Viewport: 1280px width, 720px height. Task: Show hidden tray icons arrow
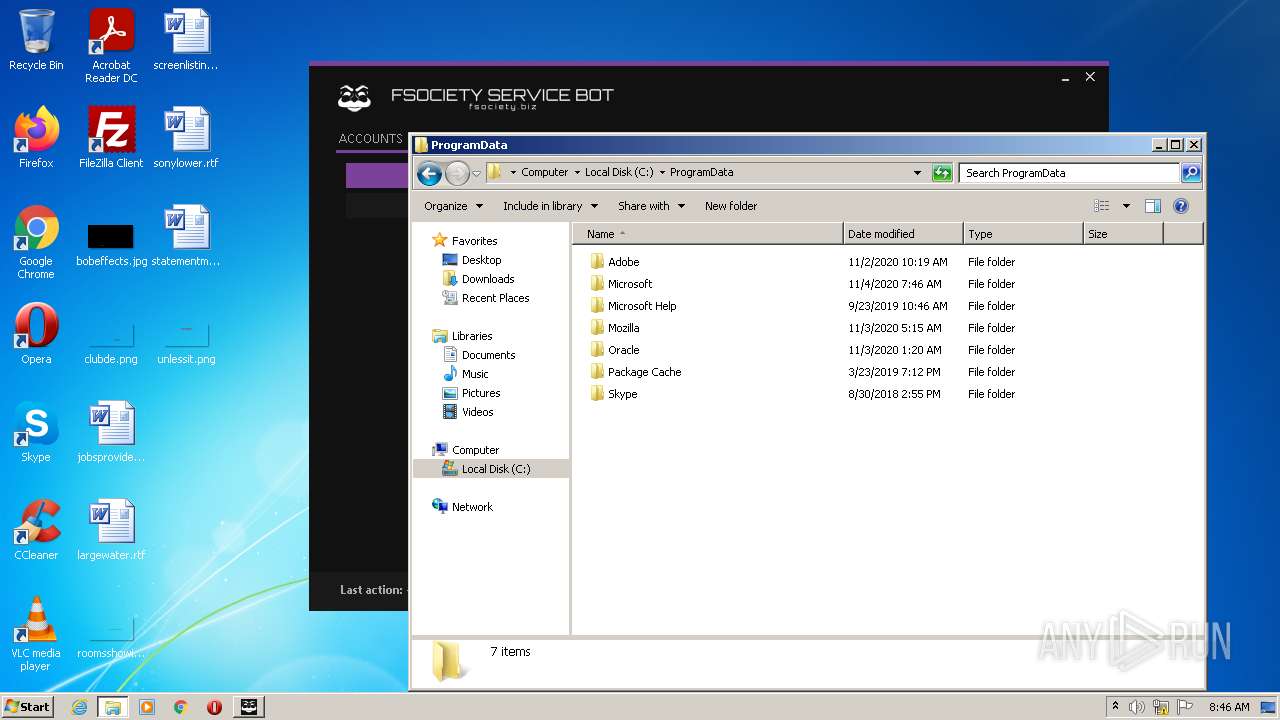pyautogui.click(x=1115, y=707)
